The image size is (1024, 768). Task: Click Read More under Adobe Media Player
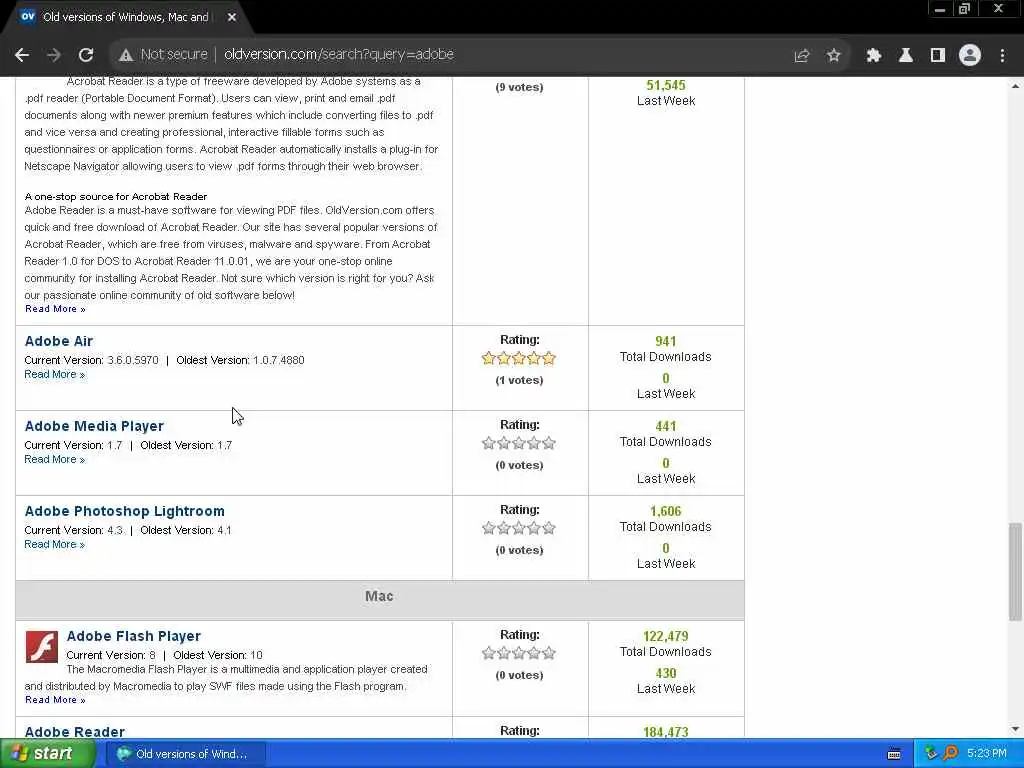click(x=54, y=459)
